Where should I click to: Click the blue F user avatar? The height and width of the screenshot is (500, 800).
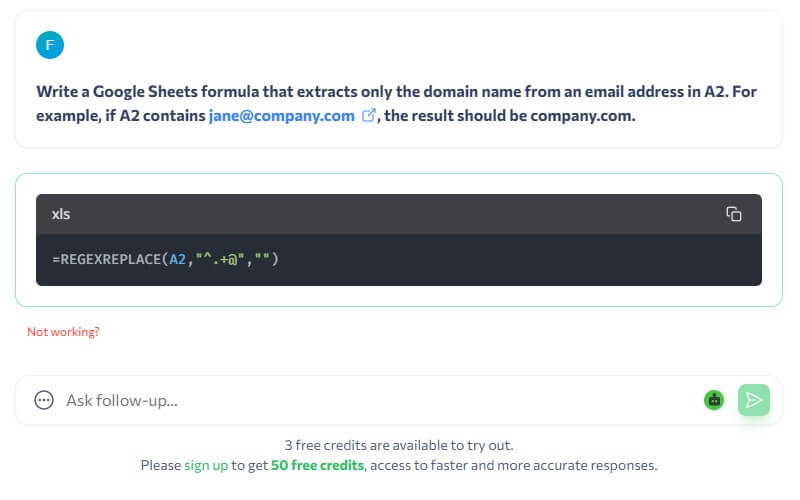(x=50, y=45)
